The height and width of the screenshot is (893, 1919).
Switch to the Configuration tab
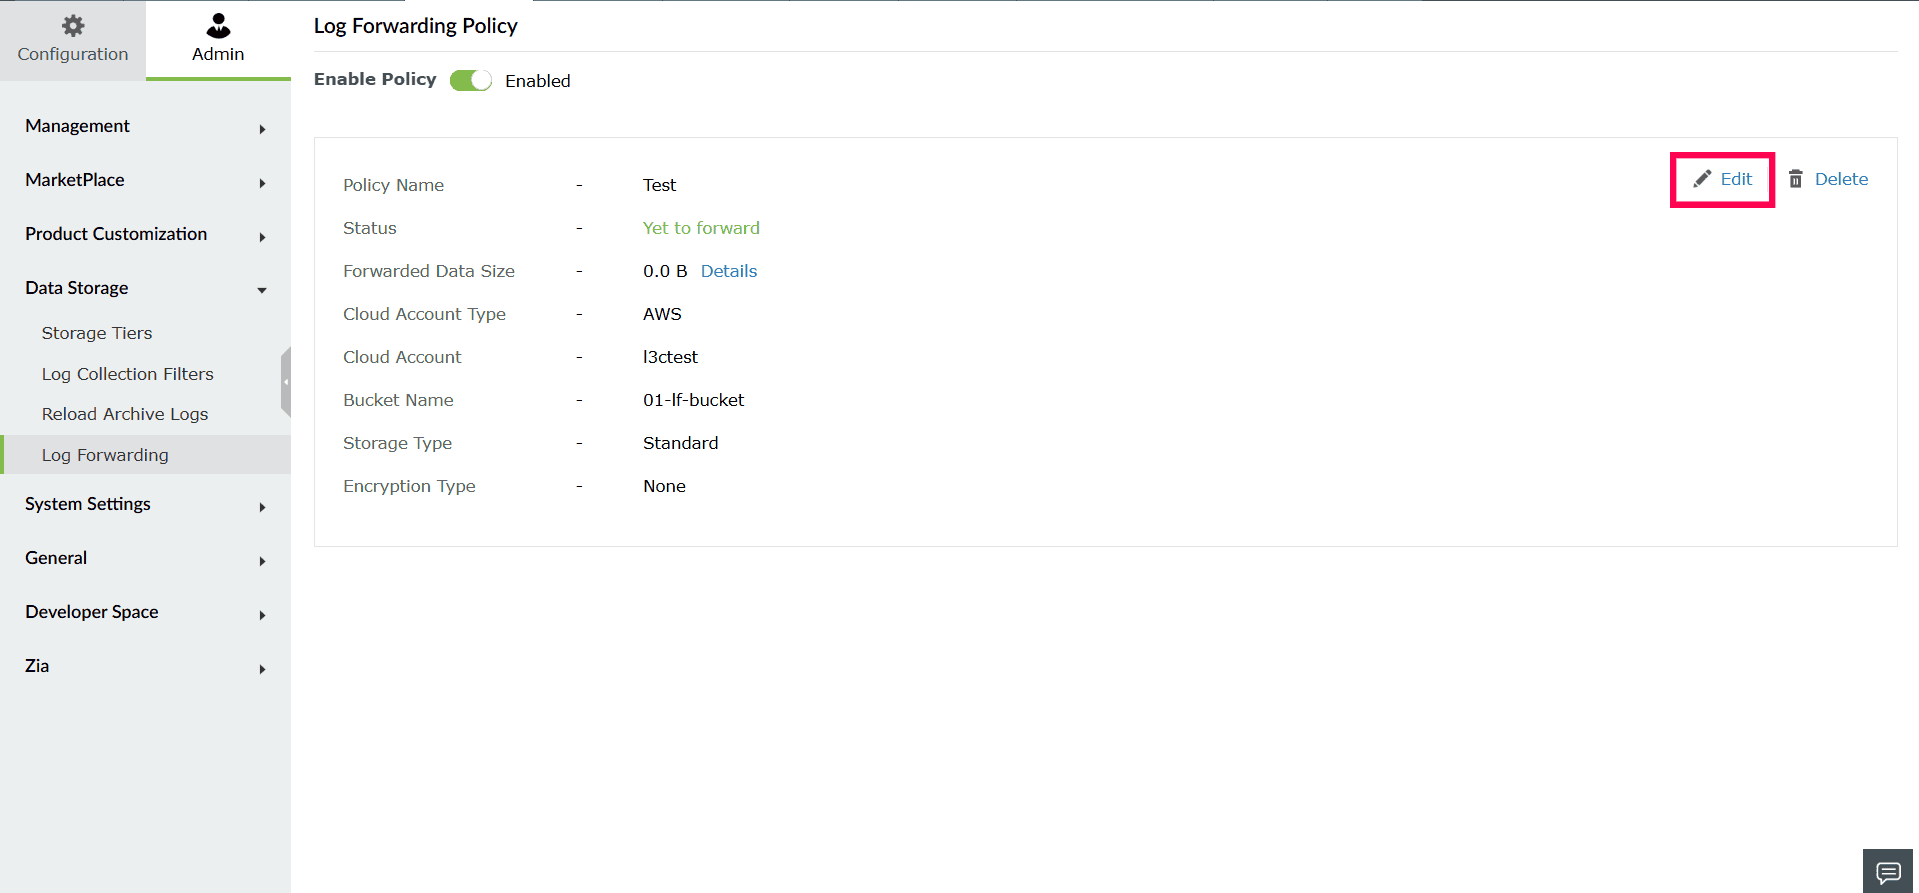tap(73, 40)
